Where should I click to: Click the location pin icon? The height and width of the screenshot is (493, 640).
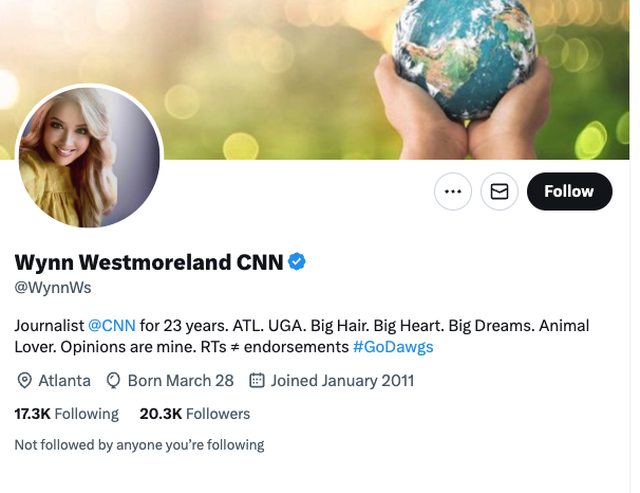pos(25,380)
